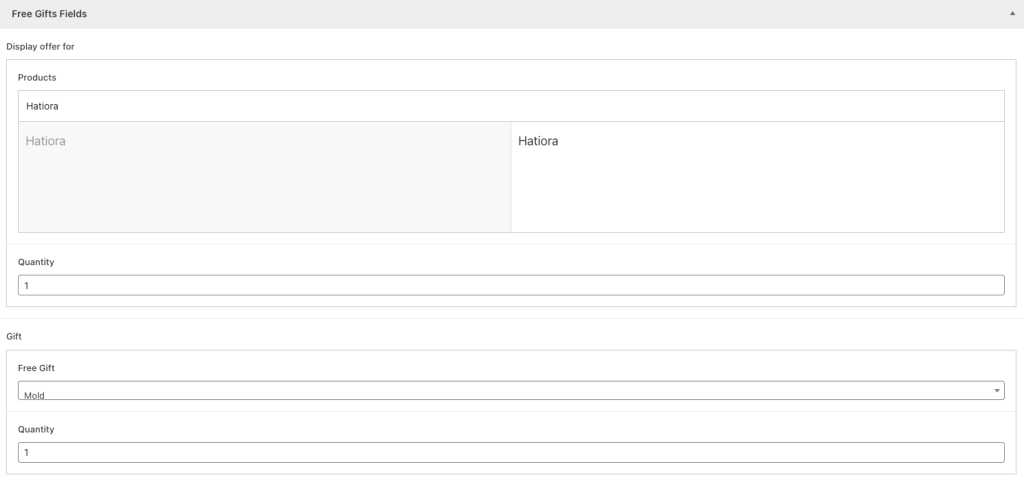Click the Mold value text in dropdown
The width and height of the screenshot is (1024, 482).
tap(35, 394)
